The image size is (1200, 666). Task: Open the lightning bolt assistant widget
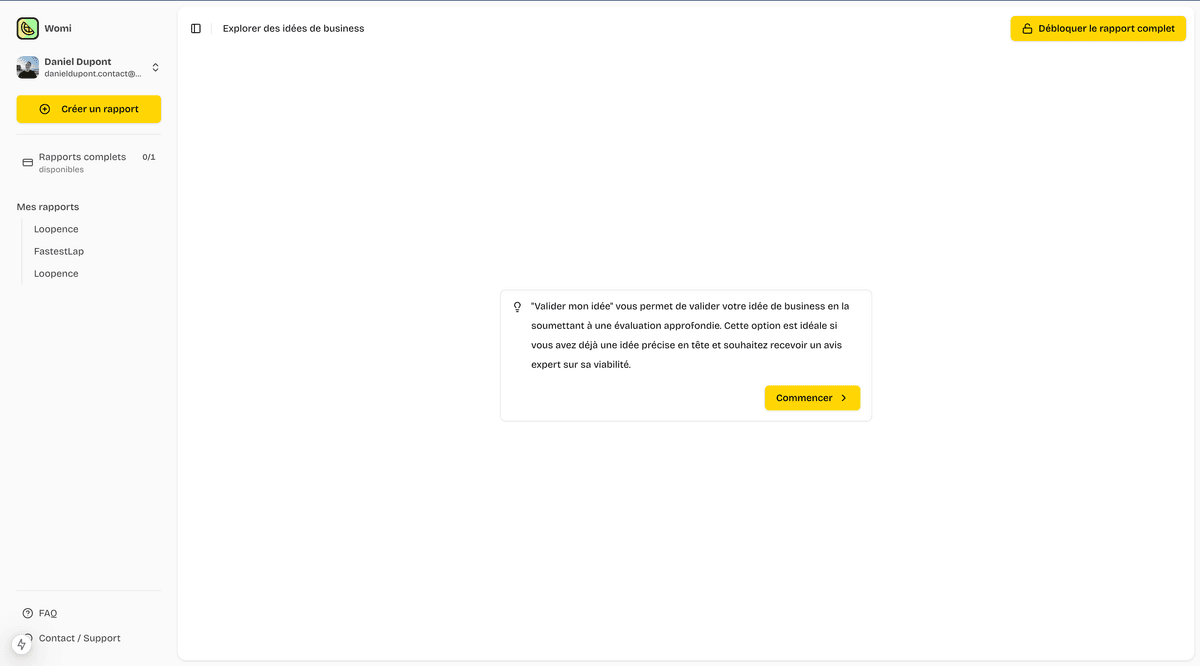click(x=22, y=644)
